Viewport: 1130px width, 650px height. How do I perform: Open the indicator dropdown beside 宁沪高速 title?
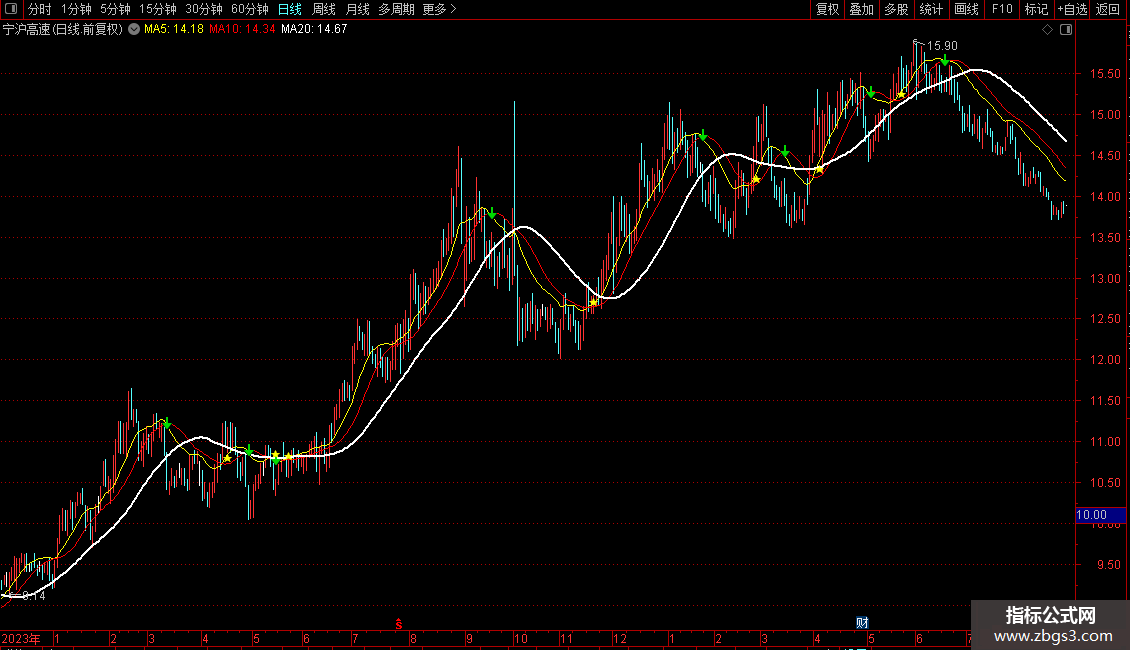click(134, 29)
